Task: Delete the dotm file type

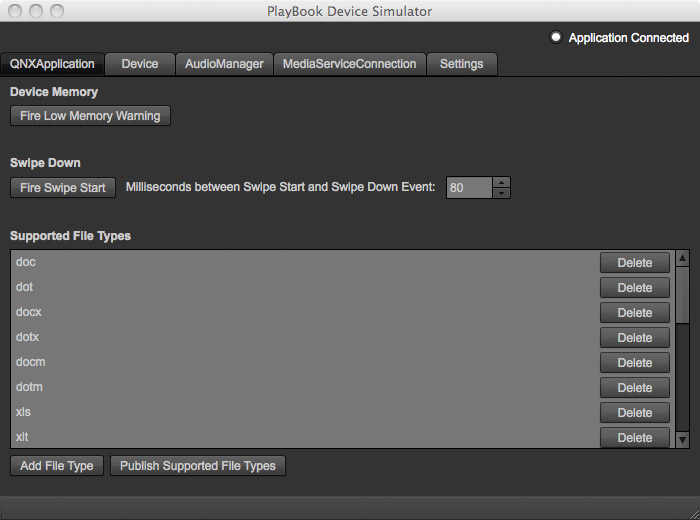Action: (x=635, y=387)
